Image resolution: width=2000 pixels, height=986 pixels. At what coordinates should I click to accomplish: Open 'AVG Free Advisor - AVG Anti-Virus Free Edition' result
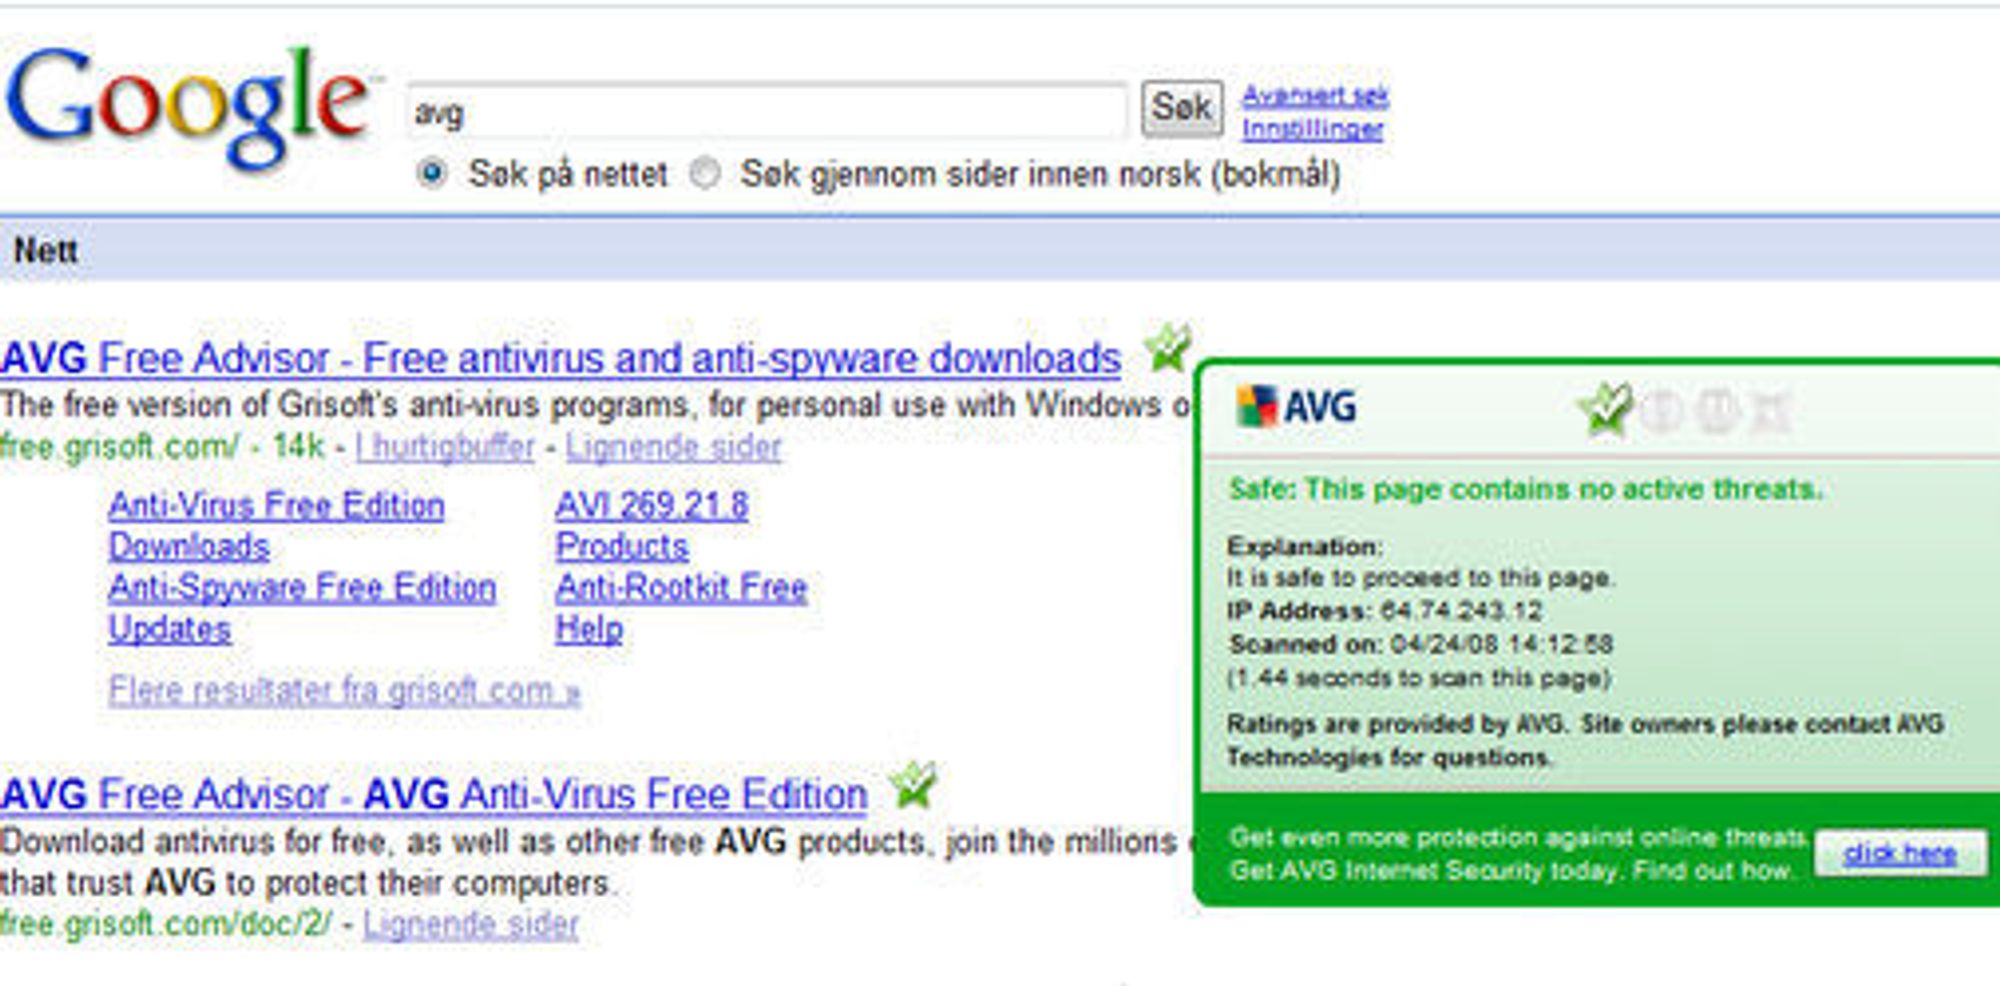pyautogui.click(x=434, y=795)
